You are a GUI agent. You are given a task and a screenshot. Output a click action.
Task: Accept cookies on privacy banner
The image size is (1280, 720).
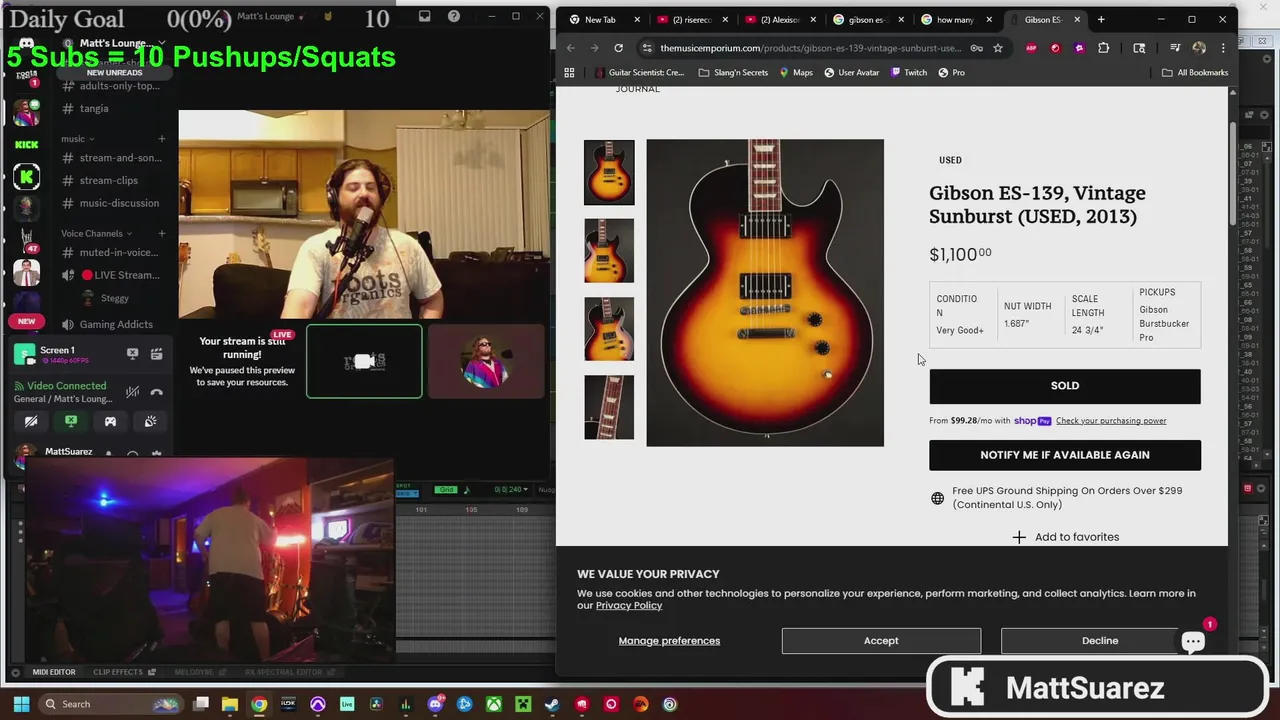pyautogui.click(x=881, y=641)
